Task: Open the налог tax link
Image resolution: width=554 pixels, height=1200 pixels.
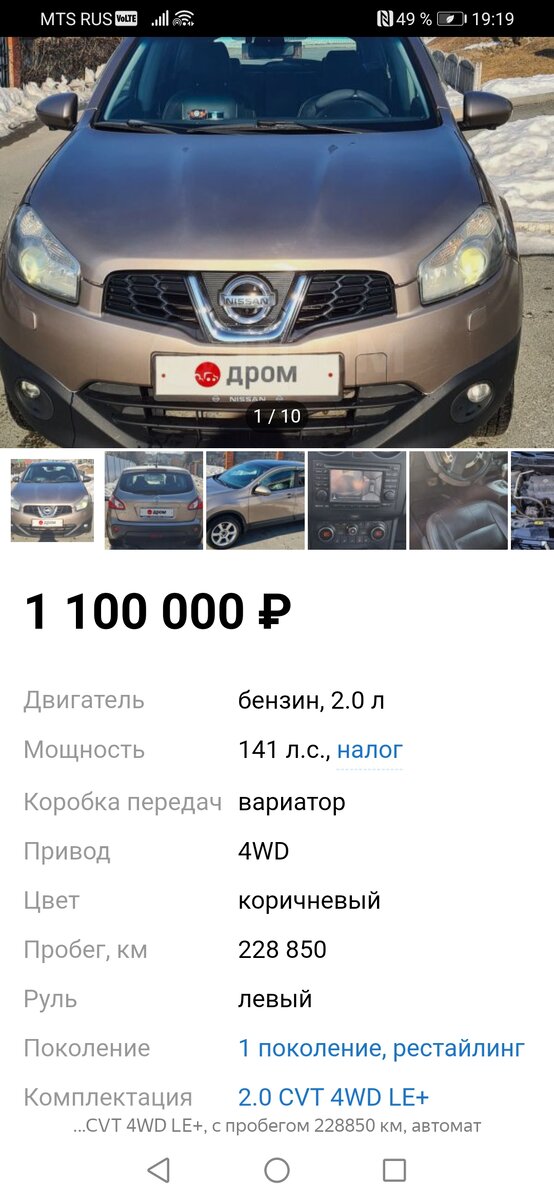Action: 370,750
